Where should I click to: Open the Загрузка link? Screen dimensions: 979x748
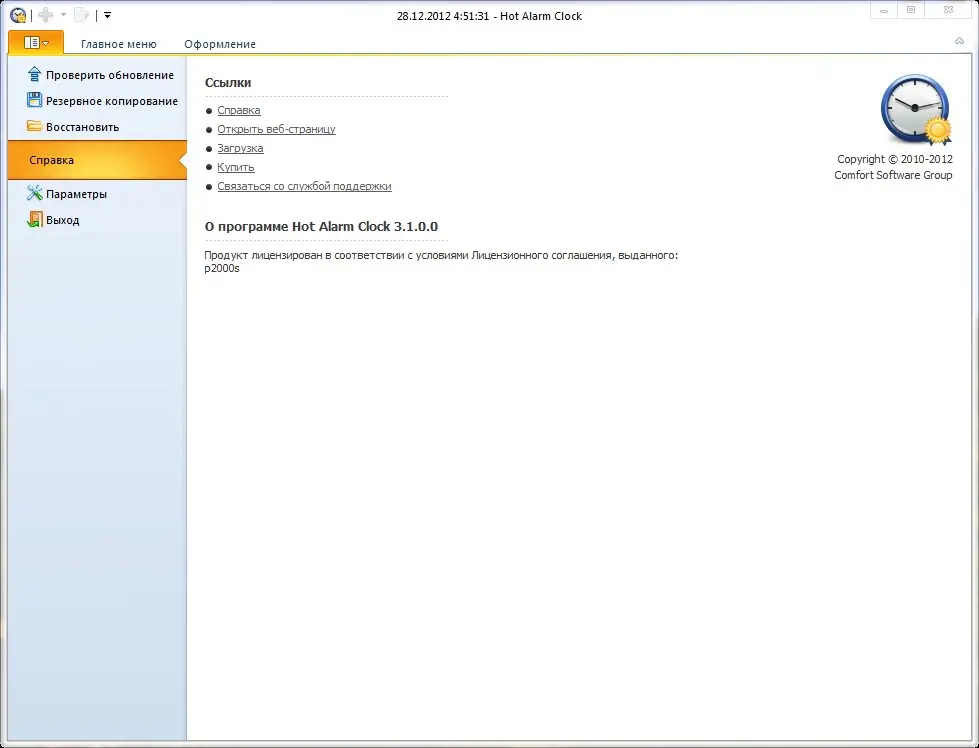[x=240, y=149]
